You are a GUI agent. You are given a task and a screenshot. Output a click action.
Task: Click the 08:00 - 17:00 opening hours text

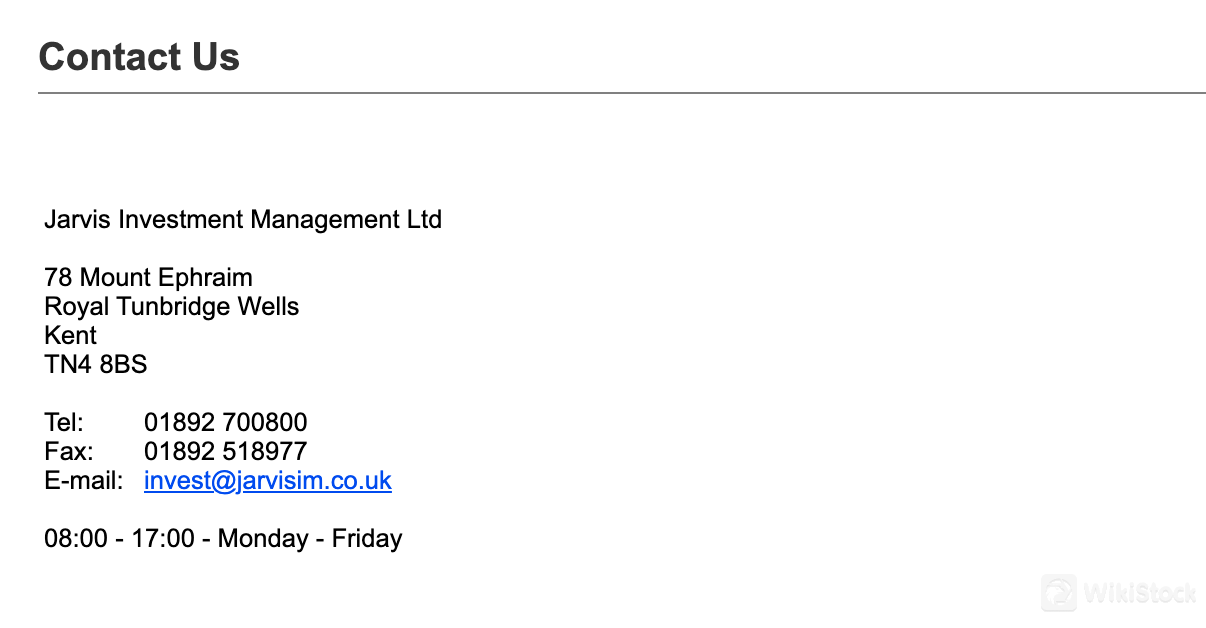120,538
